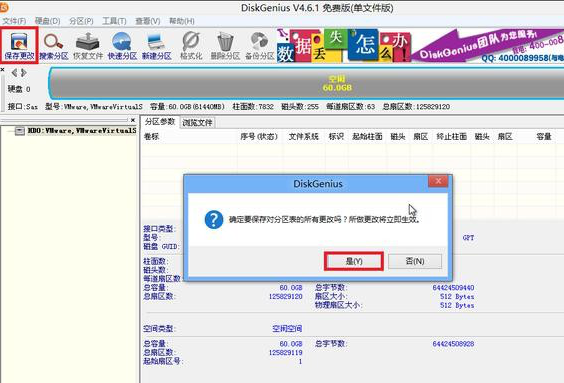The image size is (564, 383).
Task: Click the GPT partition table type text
Action: (468, 238)
